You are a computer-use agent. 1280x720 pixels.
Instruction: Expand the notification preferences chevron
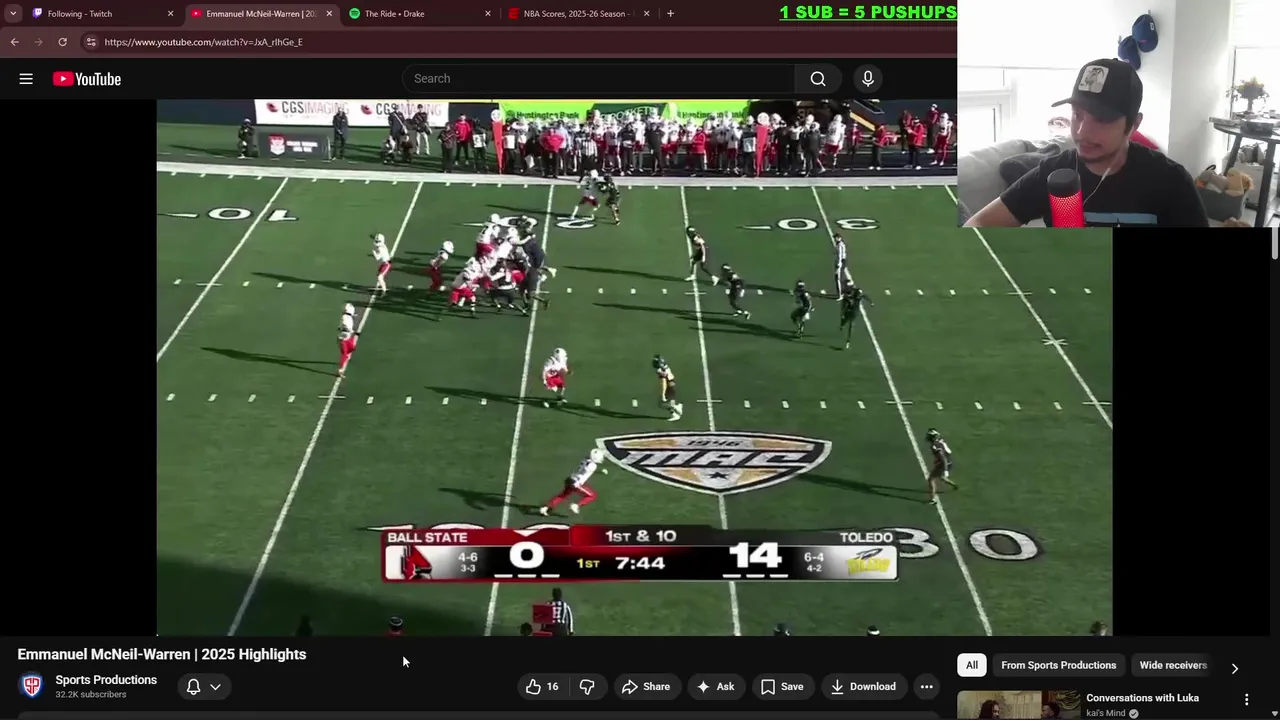215,687
